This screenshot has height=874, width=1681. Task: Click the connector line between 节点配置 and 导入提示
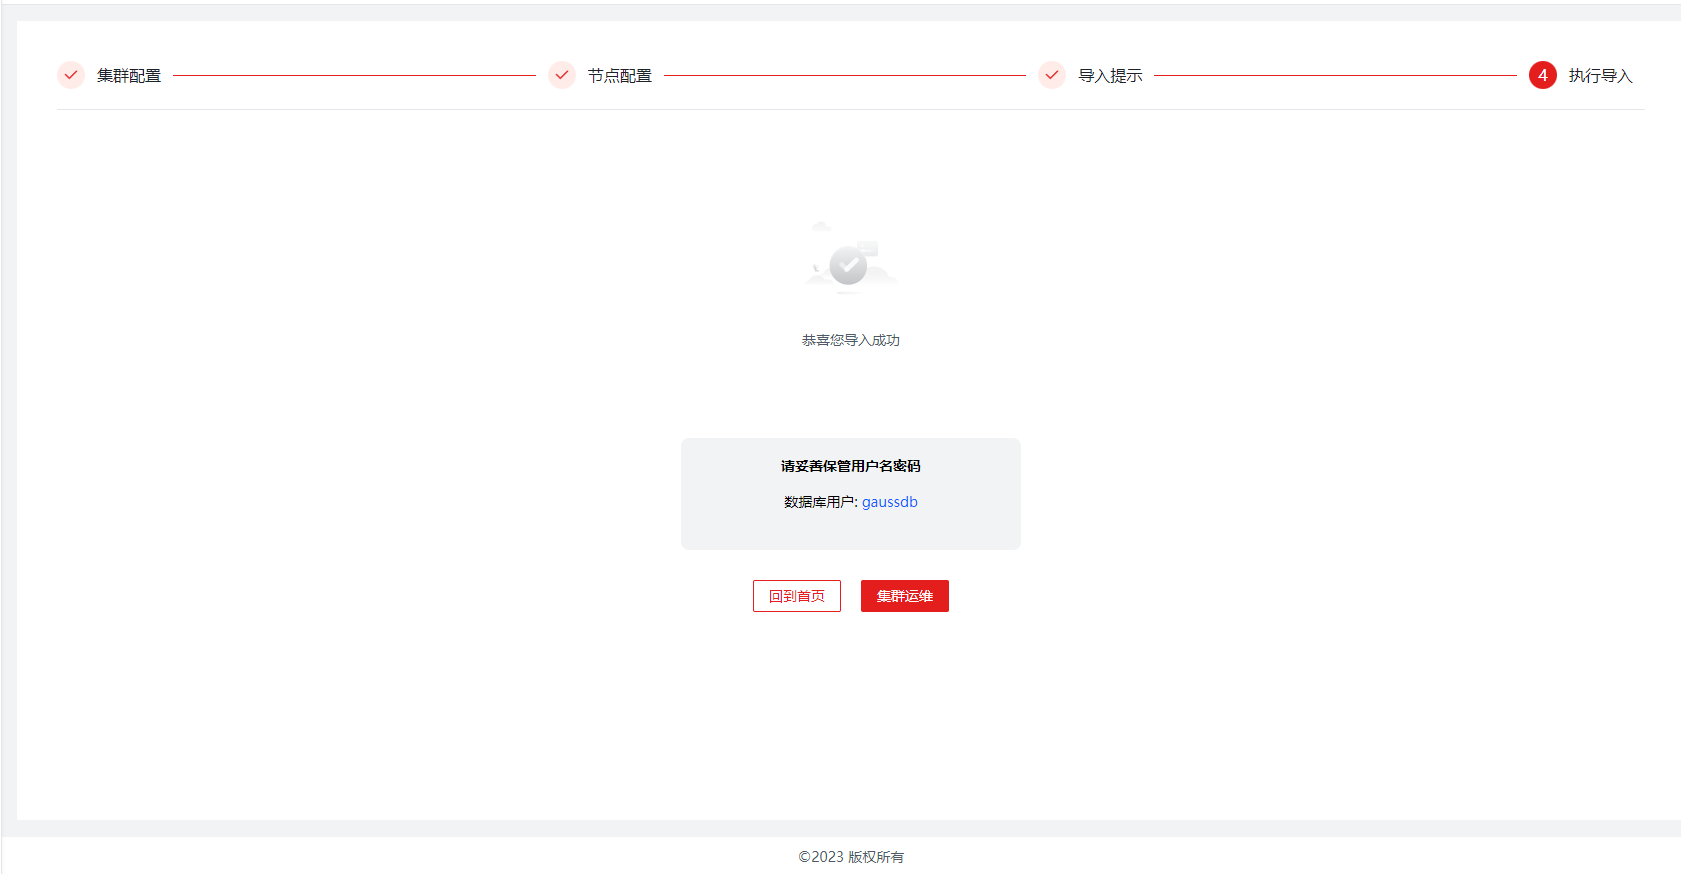click(x=845, y=75)
